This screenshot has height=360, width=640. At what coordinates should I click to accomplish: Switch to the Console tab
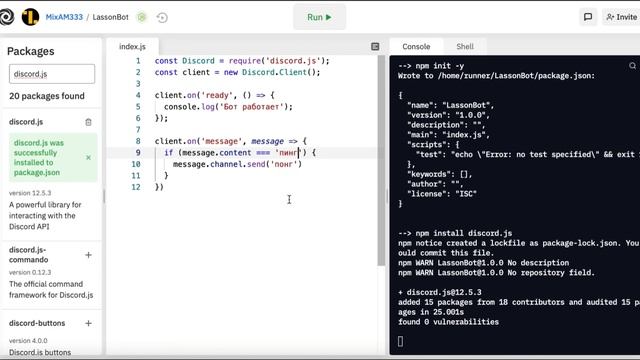click(416, 47)
